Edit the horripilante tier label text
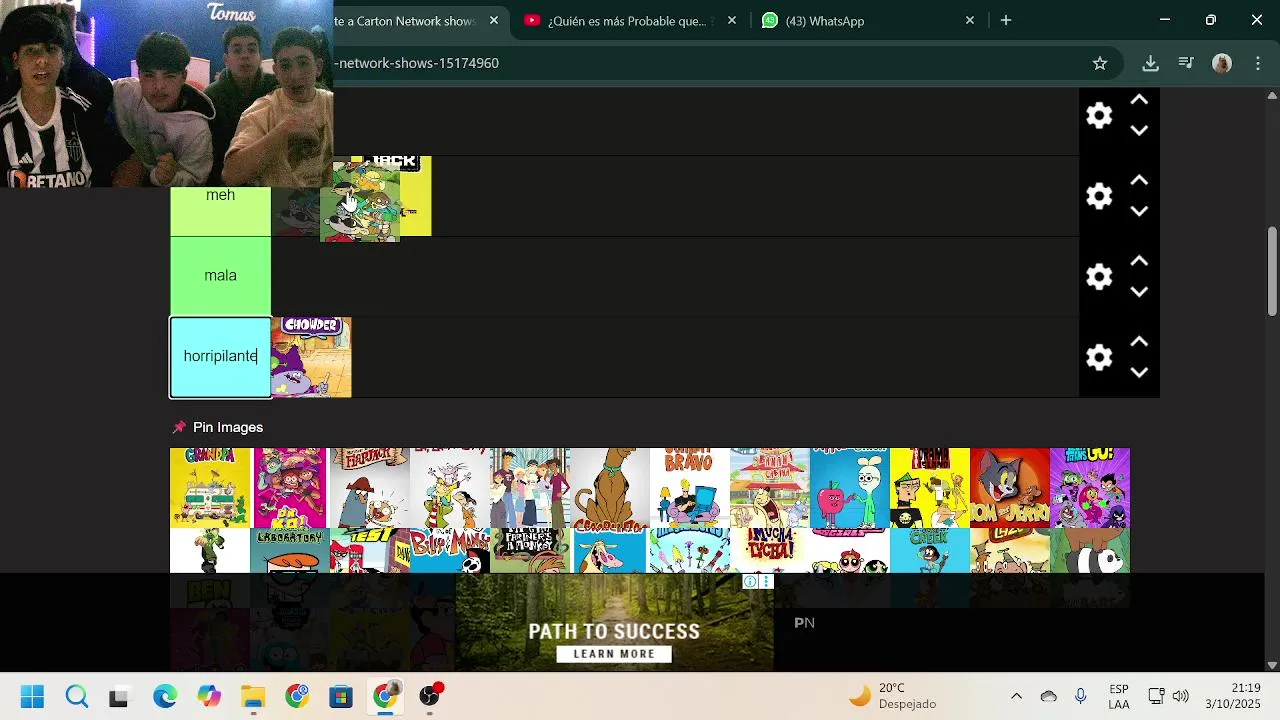The width and height of the screenshot is (1280, 720). [220, 357]
